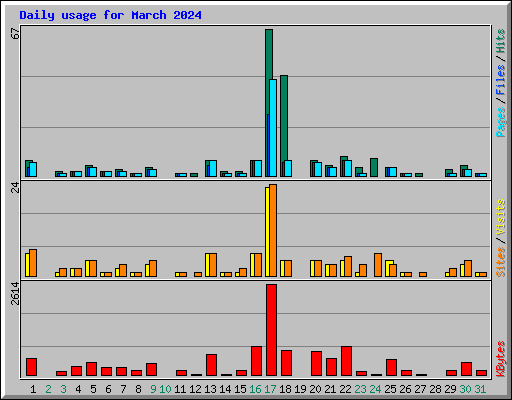Viewport: 512px width, 400px height.
Task: Select the cyan Pages bar for day 17
Action: point(273,128)
